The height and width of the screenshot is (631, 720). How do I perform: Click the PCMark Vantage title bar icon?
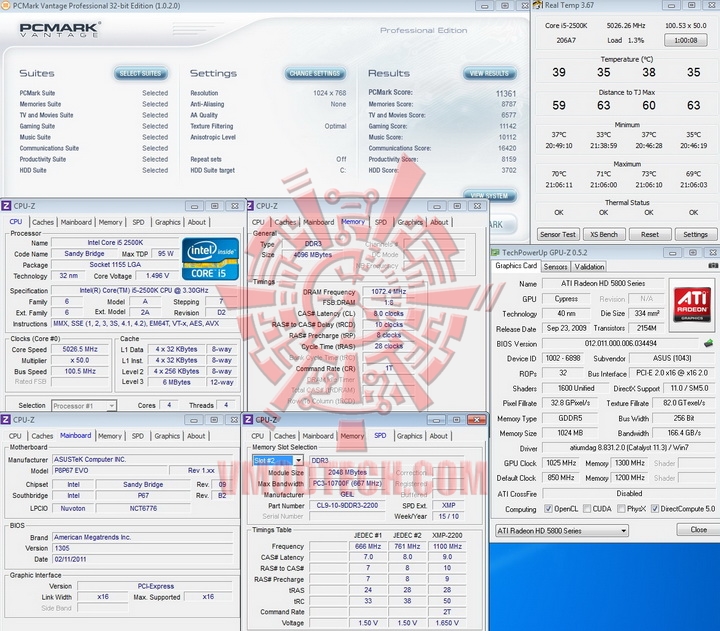point(6,6)
